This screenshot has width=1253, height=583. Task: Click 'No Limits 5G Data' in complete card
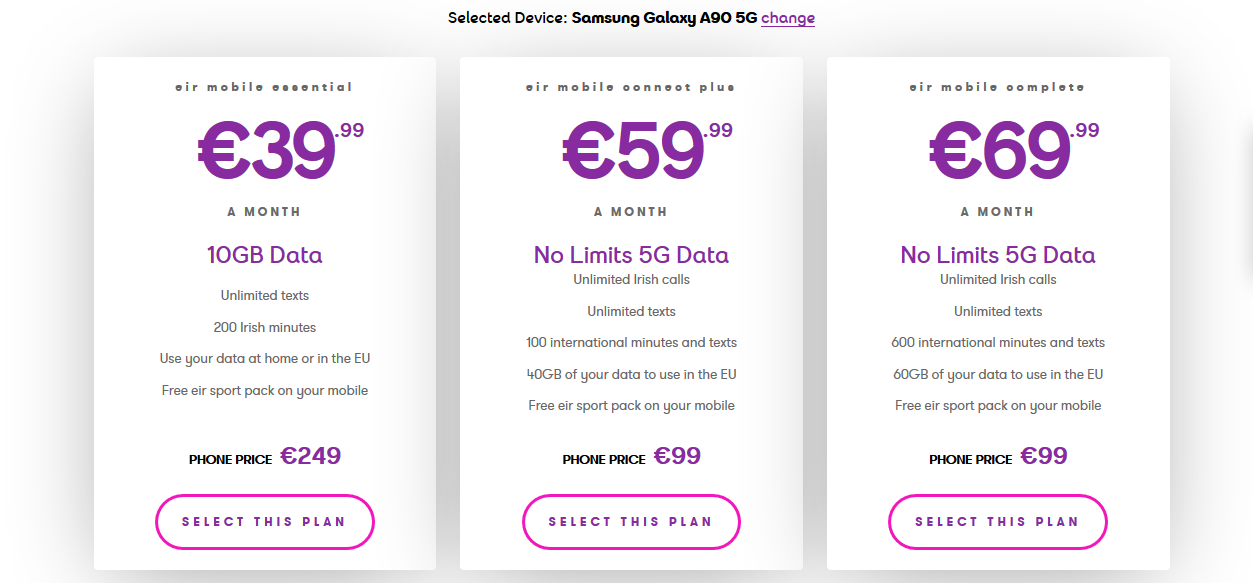[998, 255]
